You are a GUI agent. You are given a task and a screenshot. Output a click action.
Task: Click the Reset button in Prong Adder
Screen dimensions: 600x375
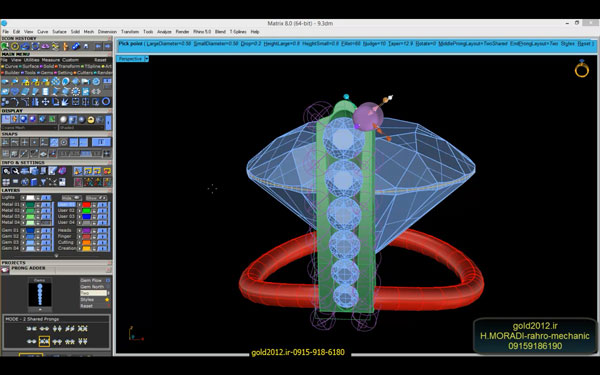pos(95,306)
